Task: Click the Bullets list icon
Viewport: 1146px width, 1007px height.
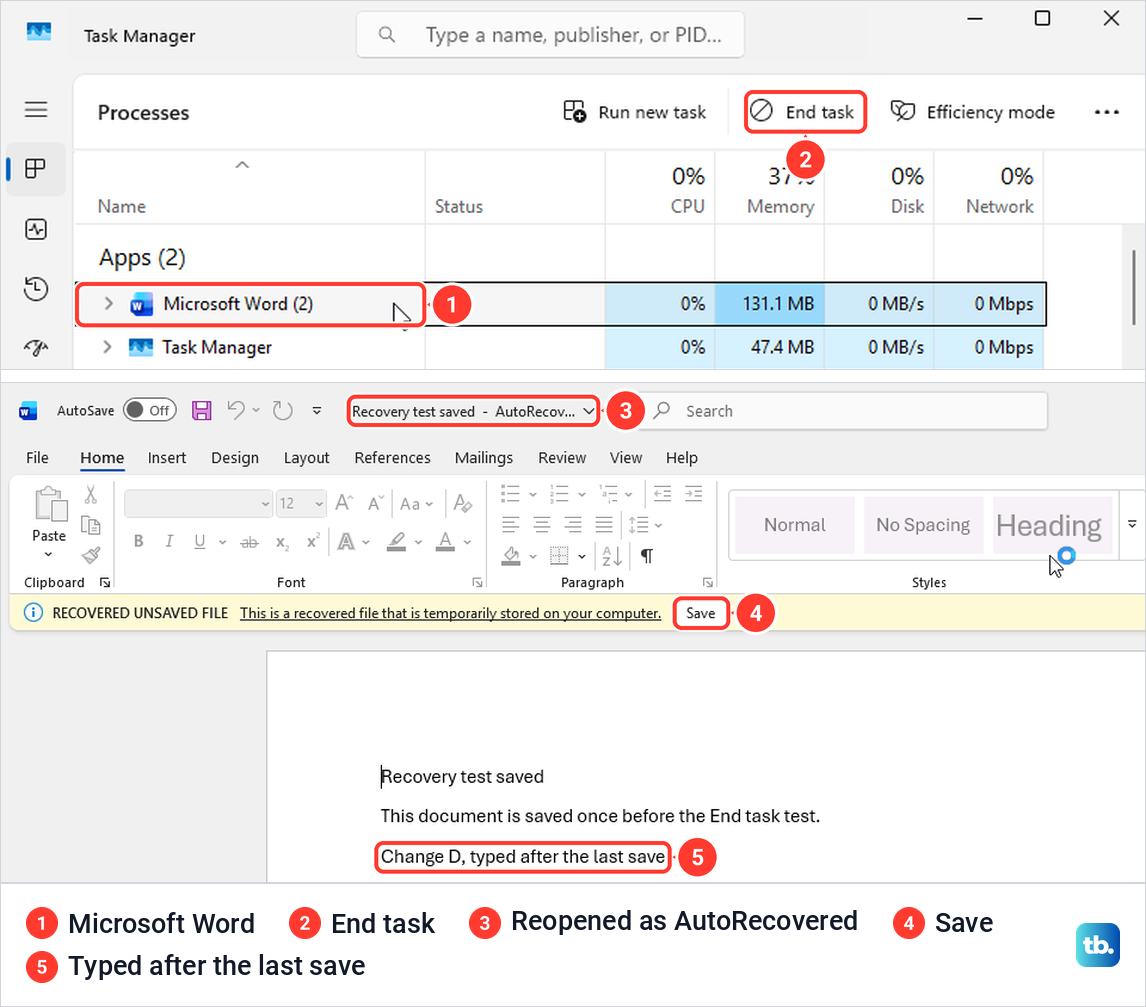Action: tap(510, 494)
